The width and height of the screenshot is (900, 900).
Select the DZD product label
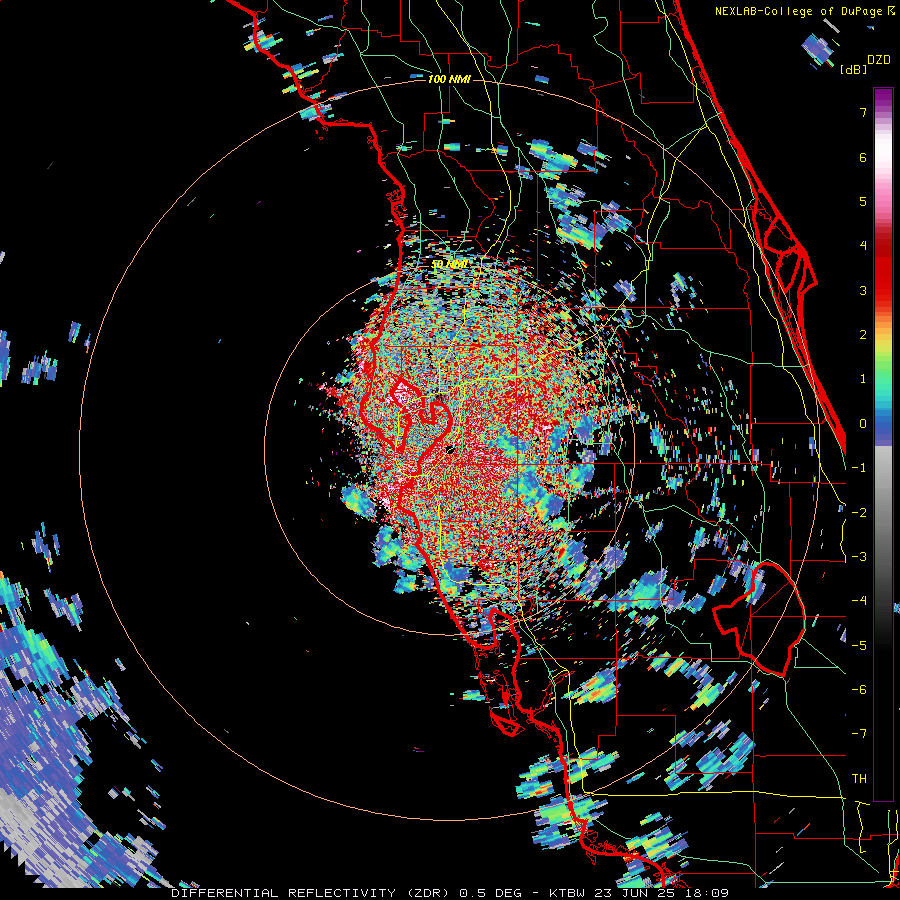coord(879,60)
